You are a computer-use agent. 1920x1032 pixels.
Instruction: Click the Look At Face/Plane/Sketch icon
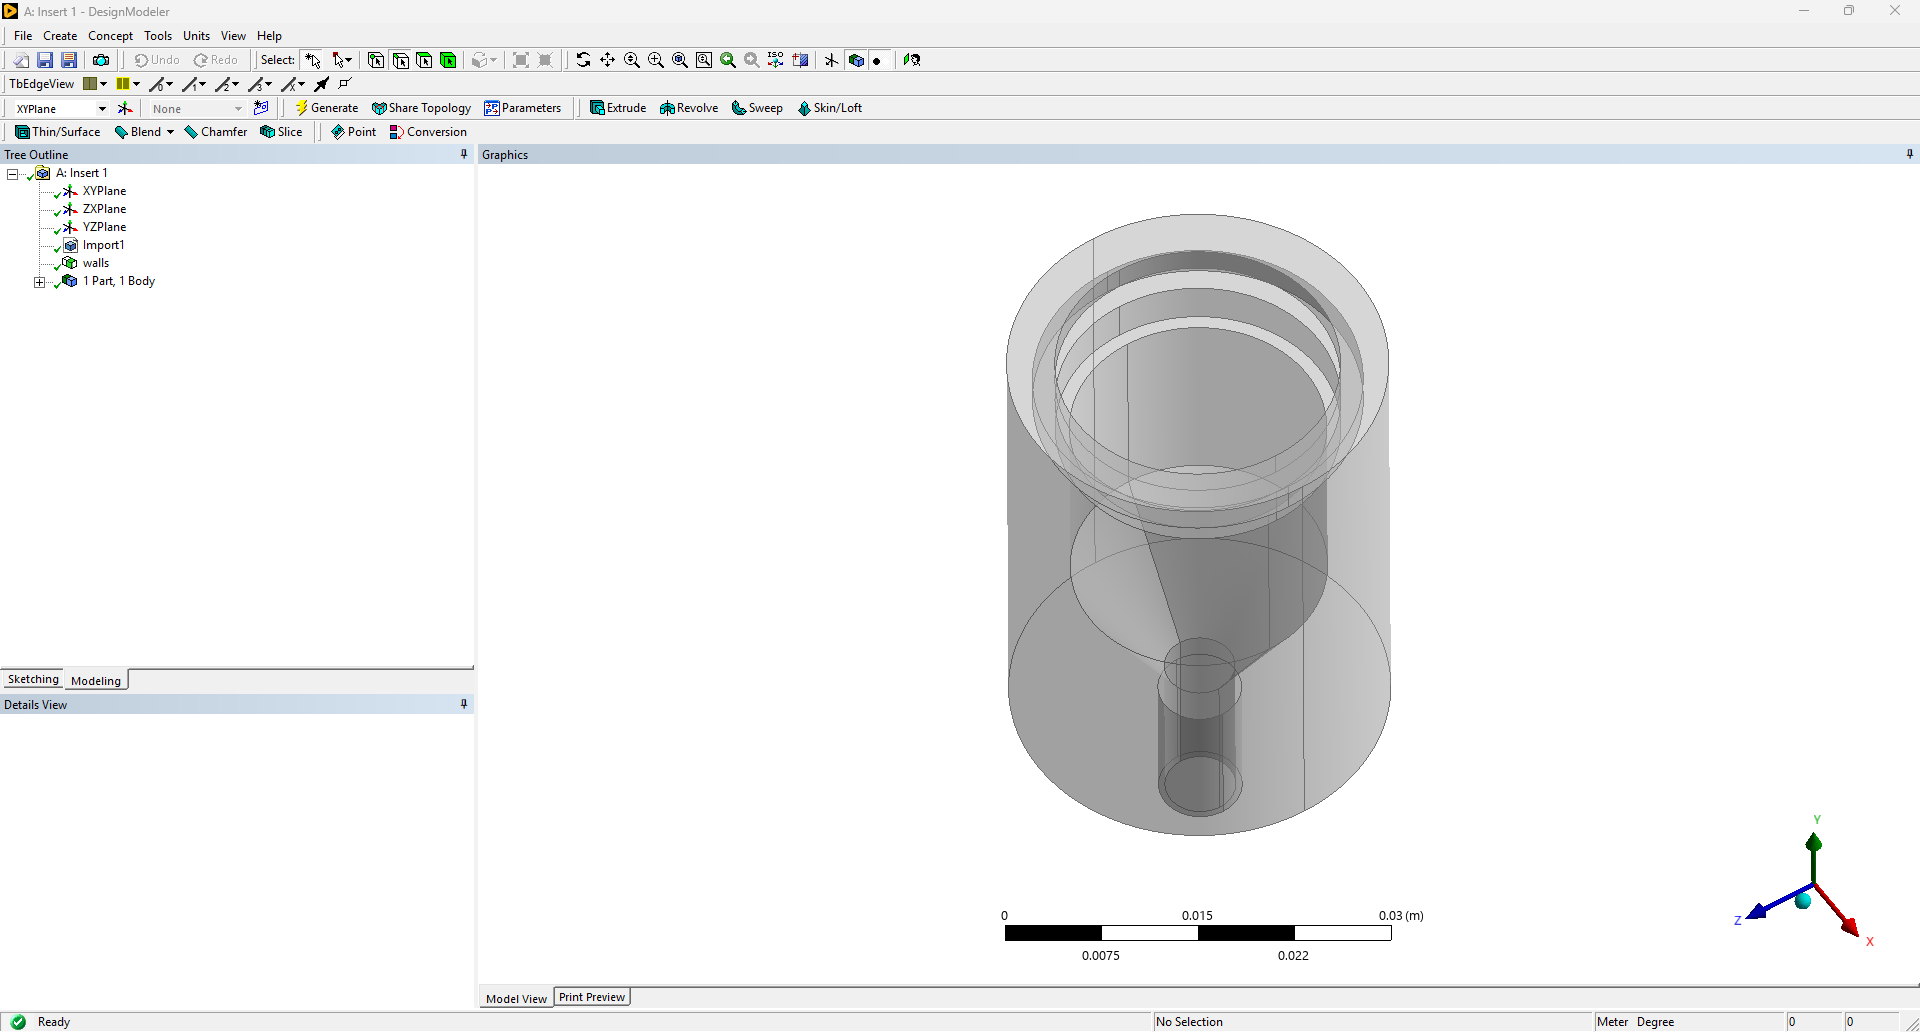pyautogui.click(x=912, y=60)
